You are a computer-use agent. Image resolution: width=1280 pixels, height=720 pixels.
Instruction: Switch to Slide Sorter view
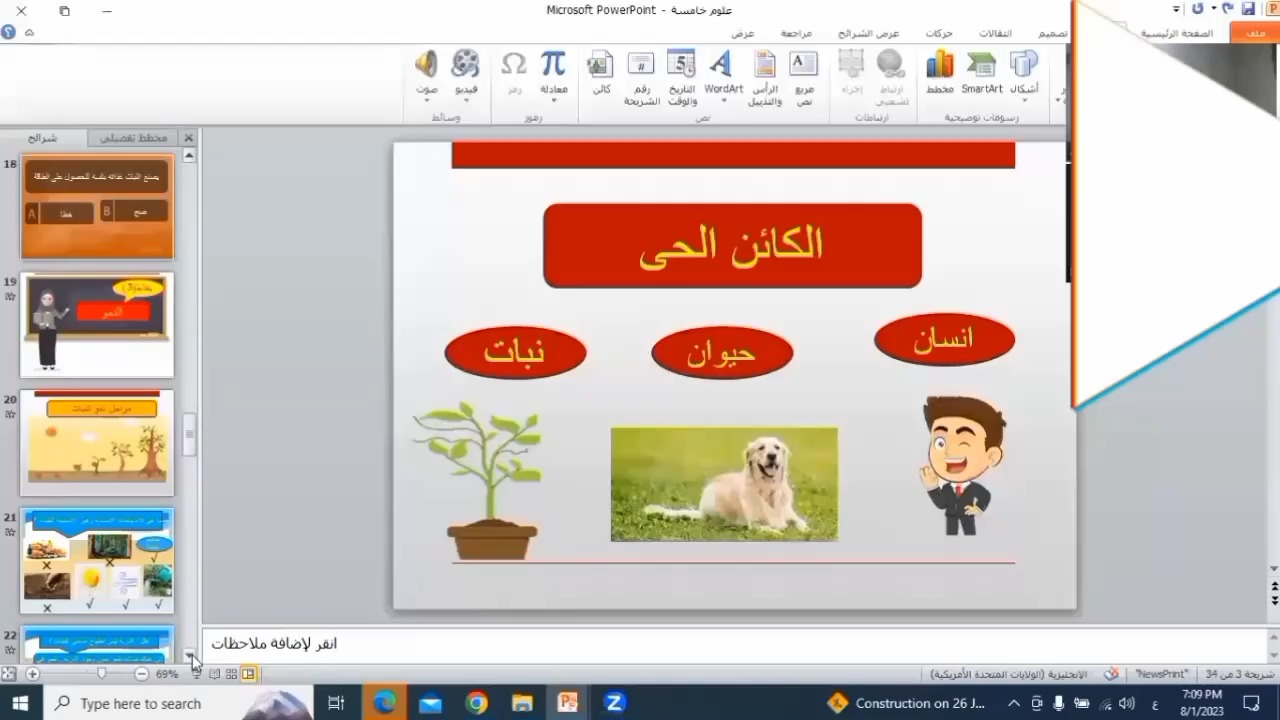coord(231,674)
